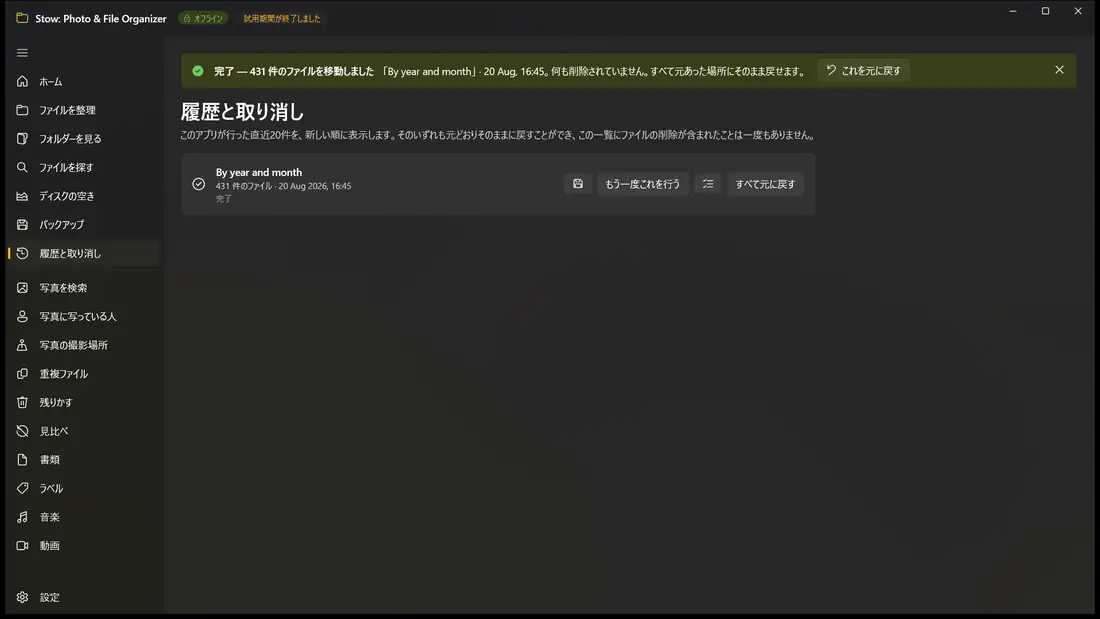This screenshot has height=619, width=1100.
Task: Open 設定 at sidebar bottom
Action: (84, 597)
